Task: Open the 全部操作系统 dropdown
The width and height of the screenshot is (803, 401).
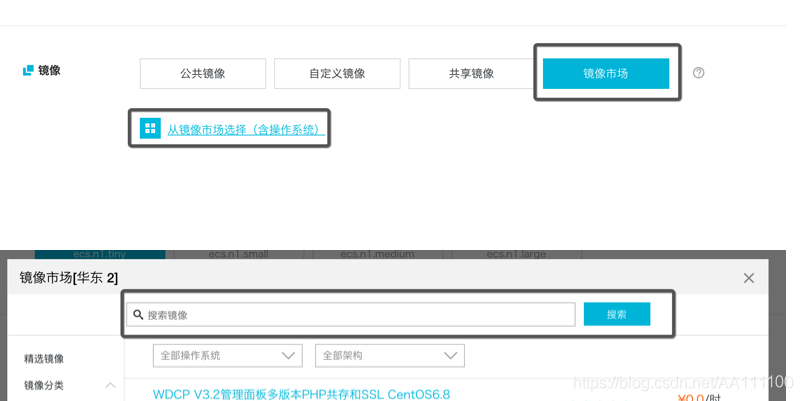Action: (228, 355)
